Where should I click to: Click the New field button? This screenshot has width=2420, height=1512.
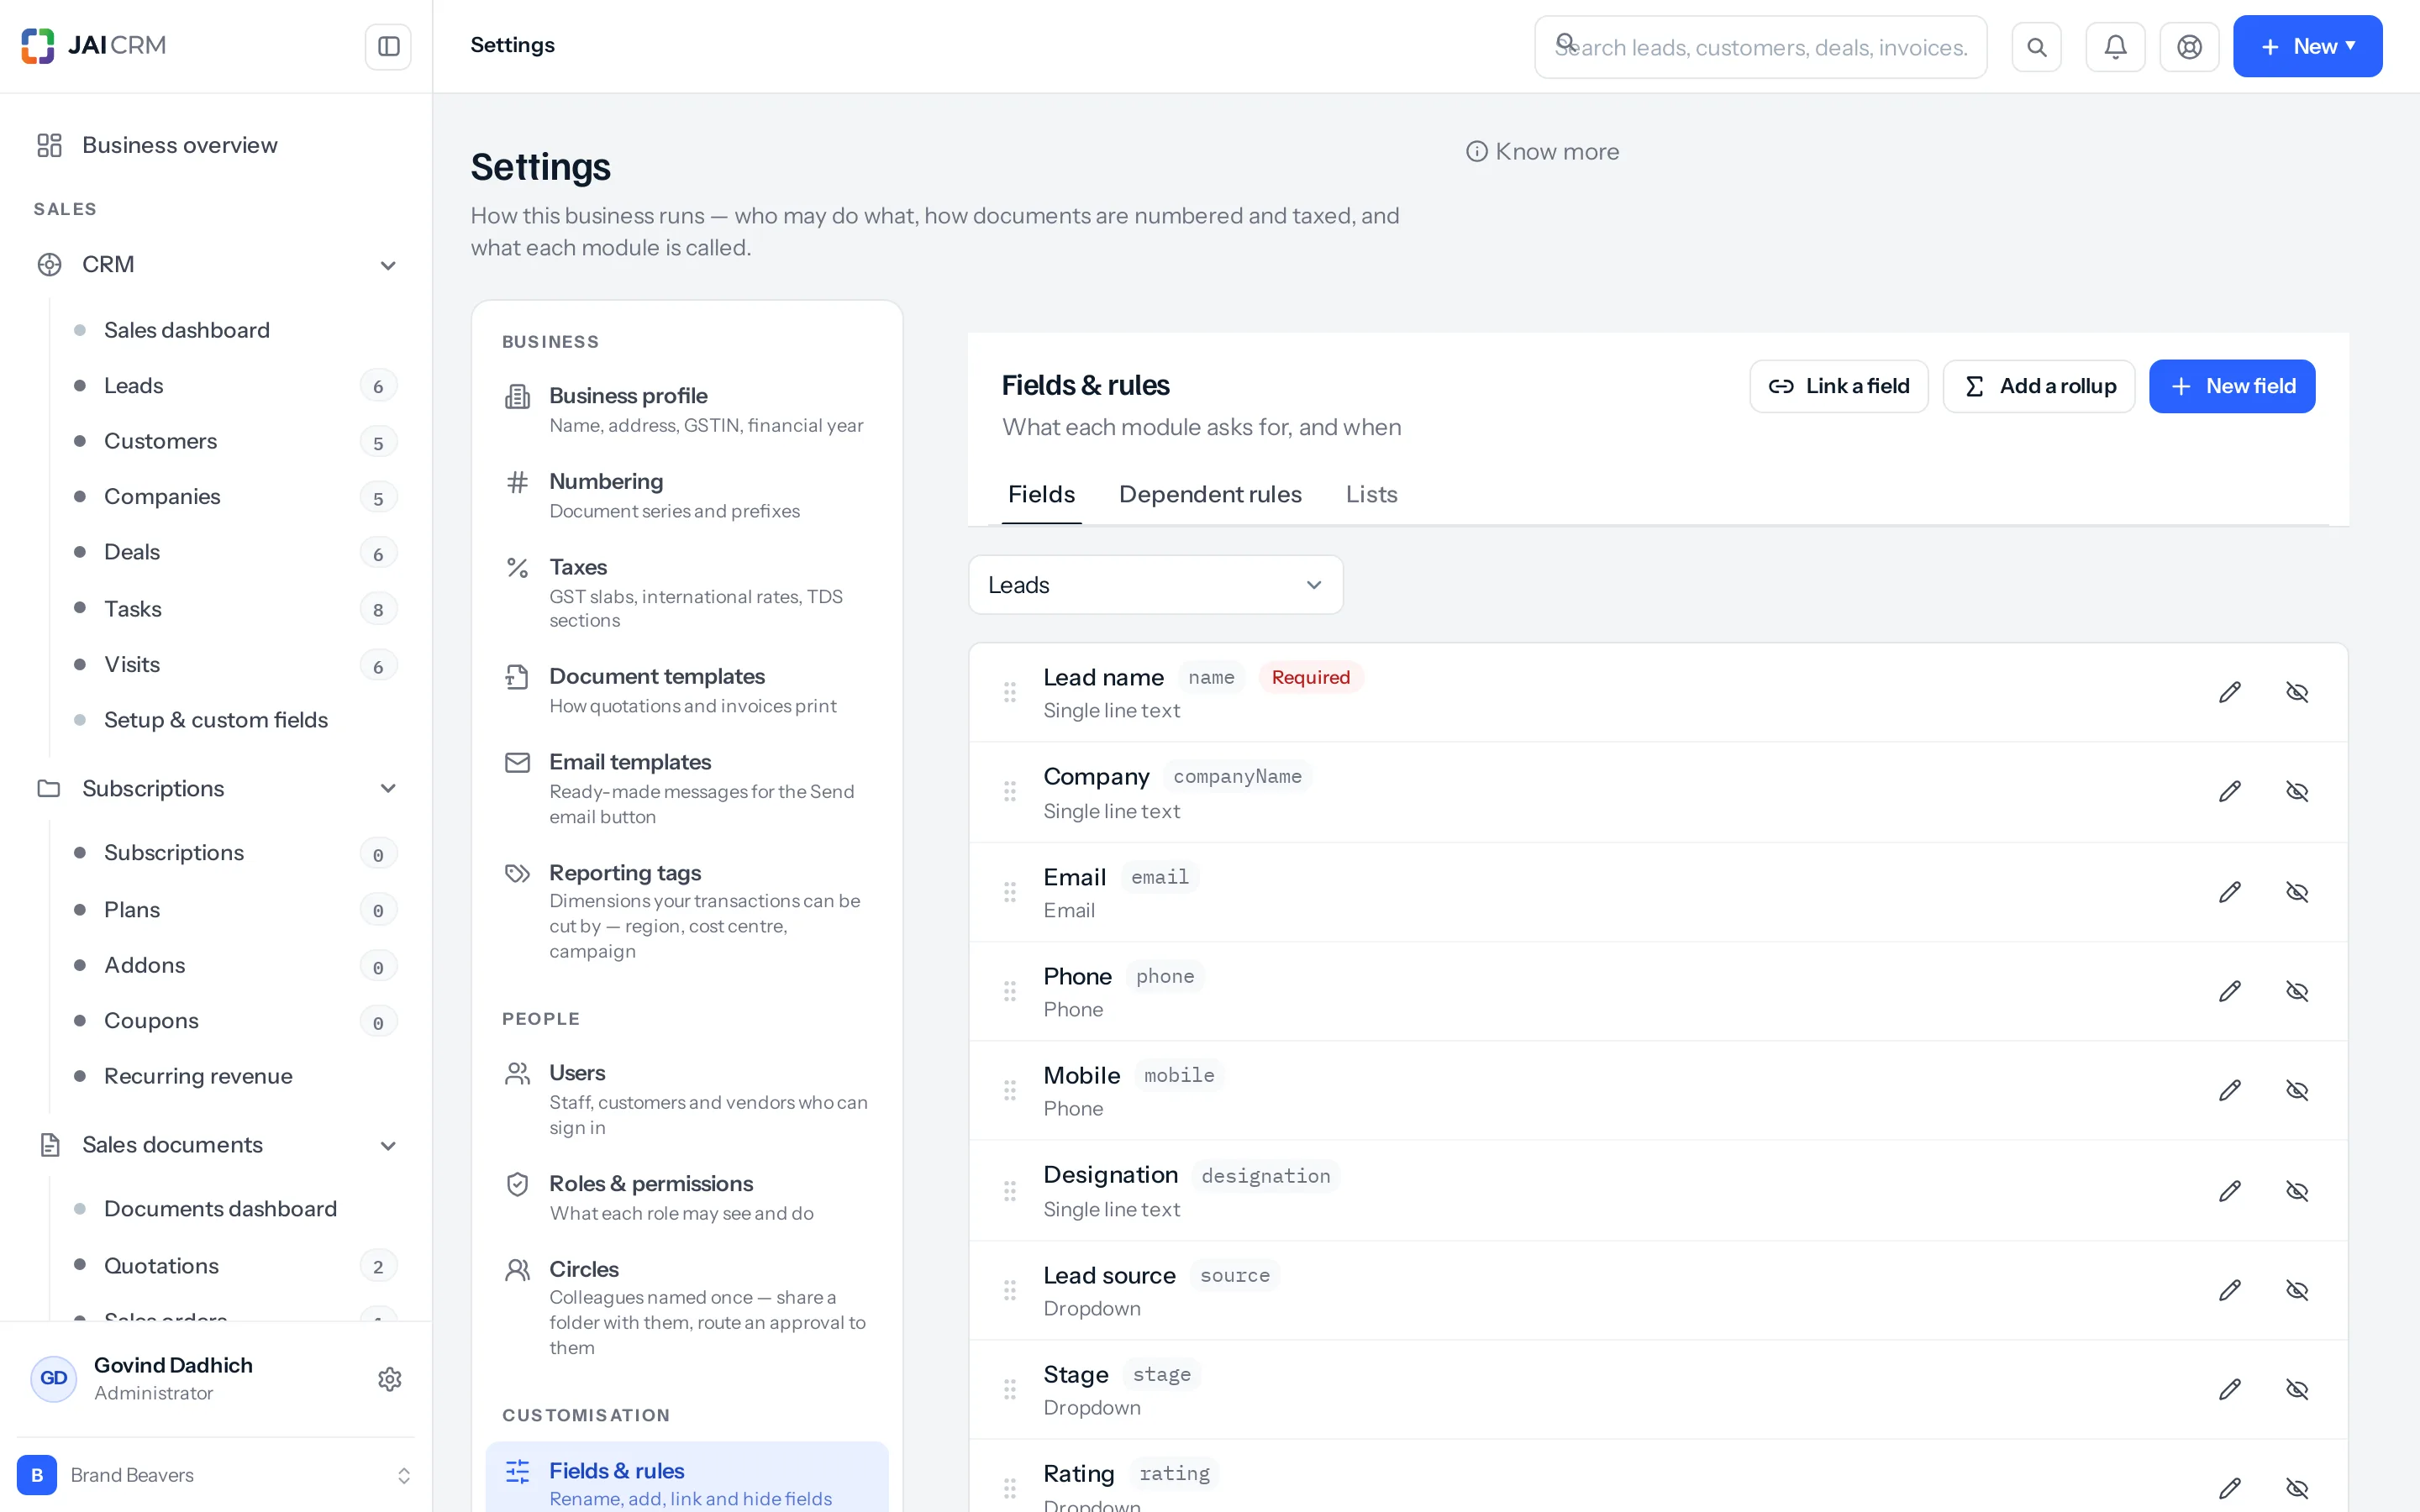pos(2232,386)
